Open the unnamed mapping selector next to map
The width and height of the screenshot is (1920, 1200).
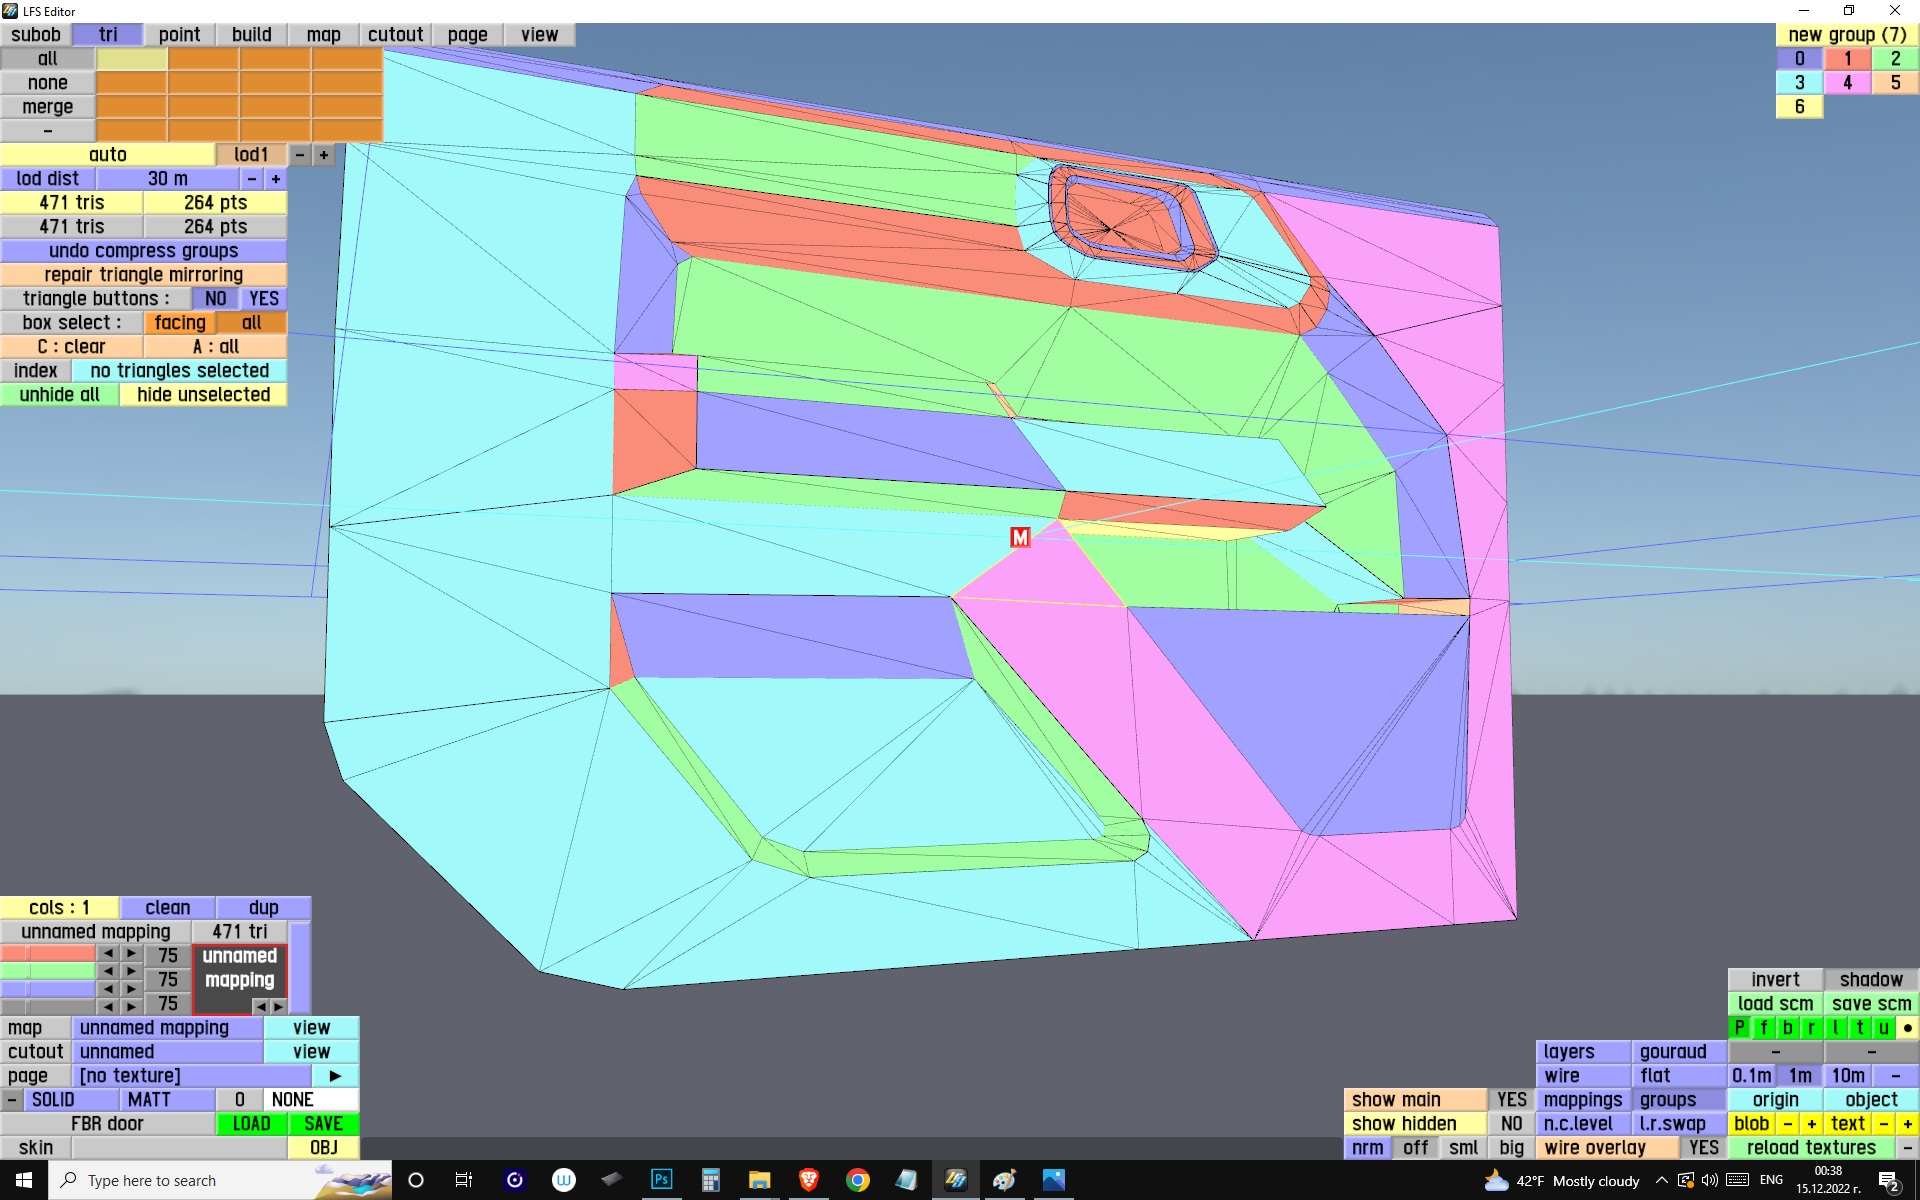(167, 1027)
